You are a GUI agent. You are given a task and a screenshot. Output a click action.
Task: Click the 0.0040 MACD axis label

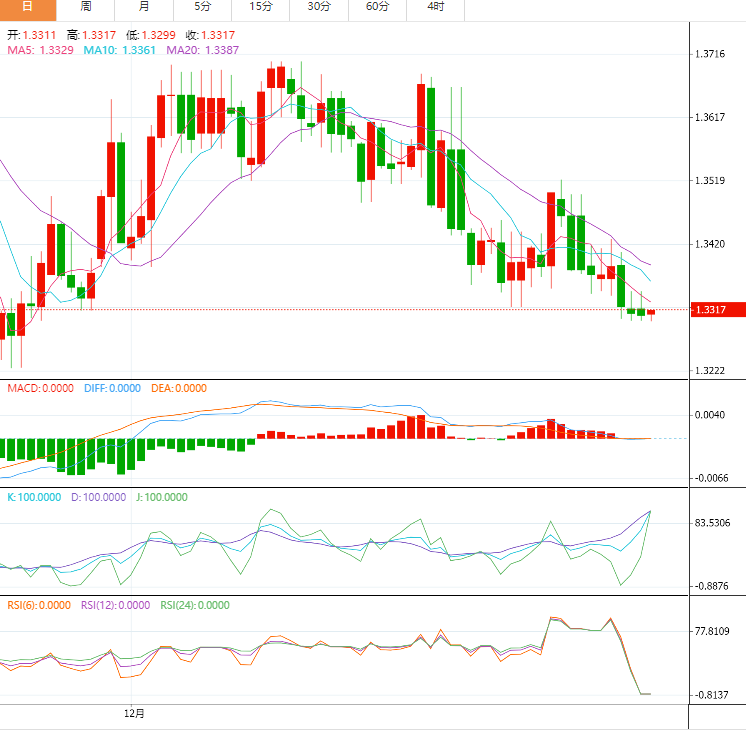pyautogui.click(x=710, y=415)
